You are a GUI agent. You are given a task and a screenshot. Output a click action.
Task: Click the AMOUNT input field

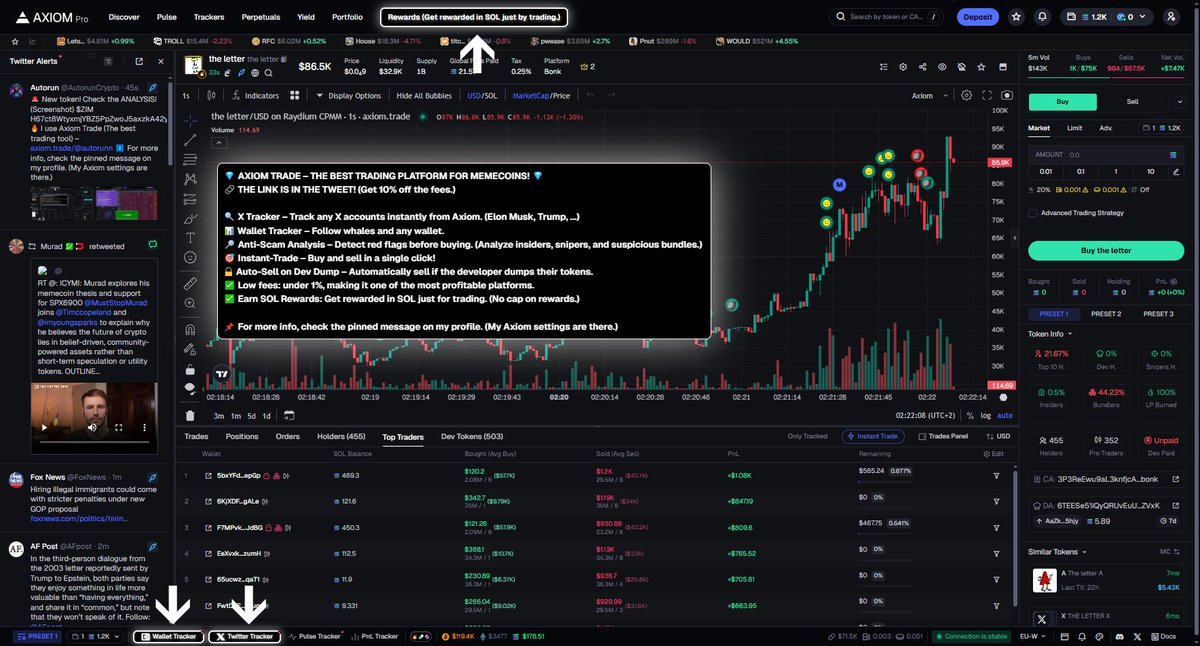pos(1105,155)
